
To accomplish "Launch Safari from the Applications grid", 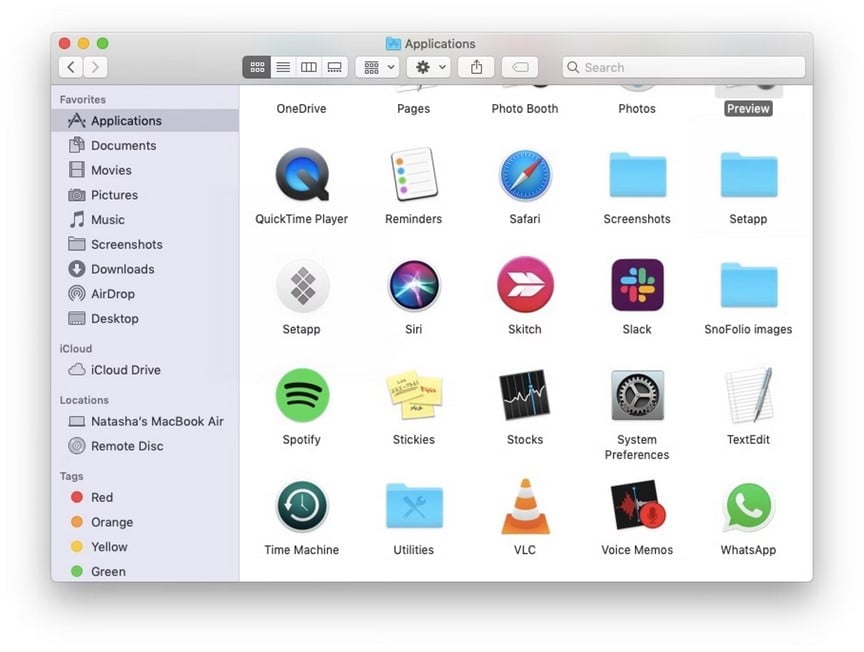I will [524, 176].
